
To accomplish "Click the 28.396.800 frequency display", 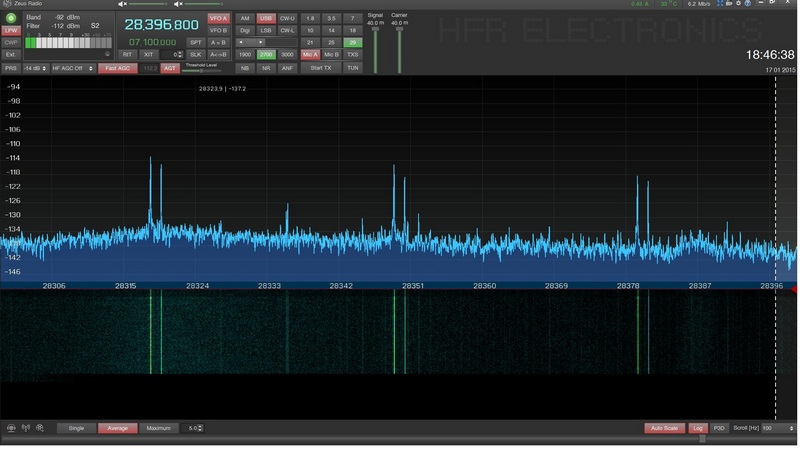I will click(161, 24).
